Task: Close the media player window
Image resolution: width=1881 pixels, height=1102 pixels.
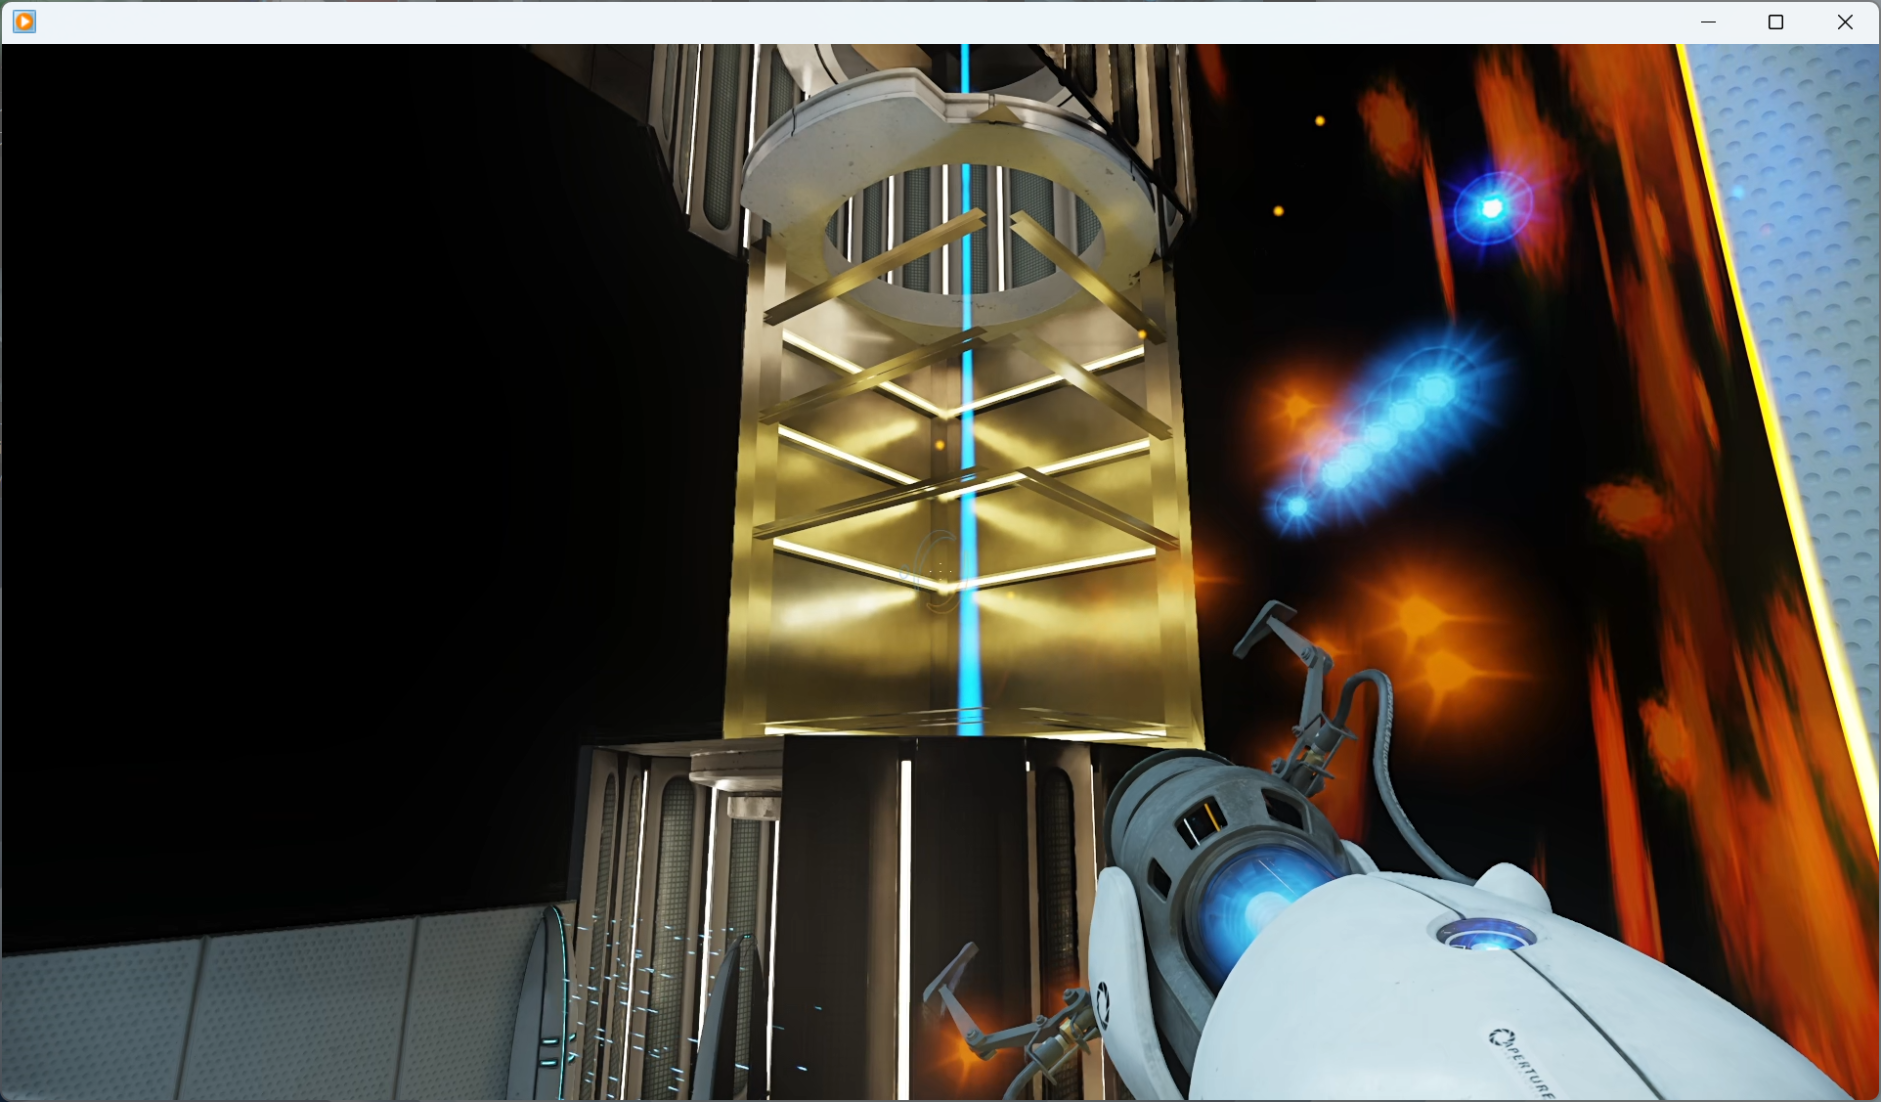Action: (1845, 22)
